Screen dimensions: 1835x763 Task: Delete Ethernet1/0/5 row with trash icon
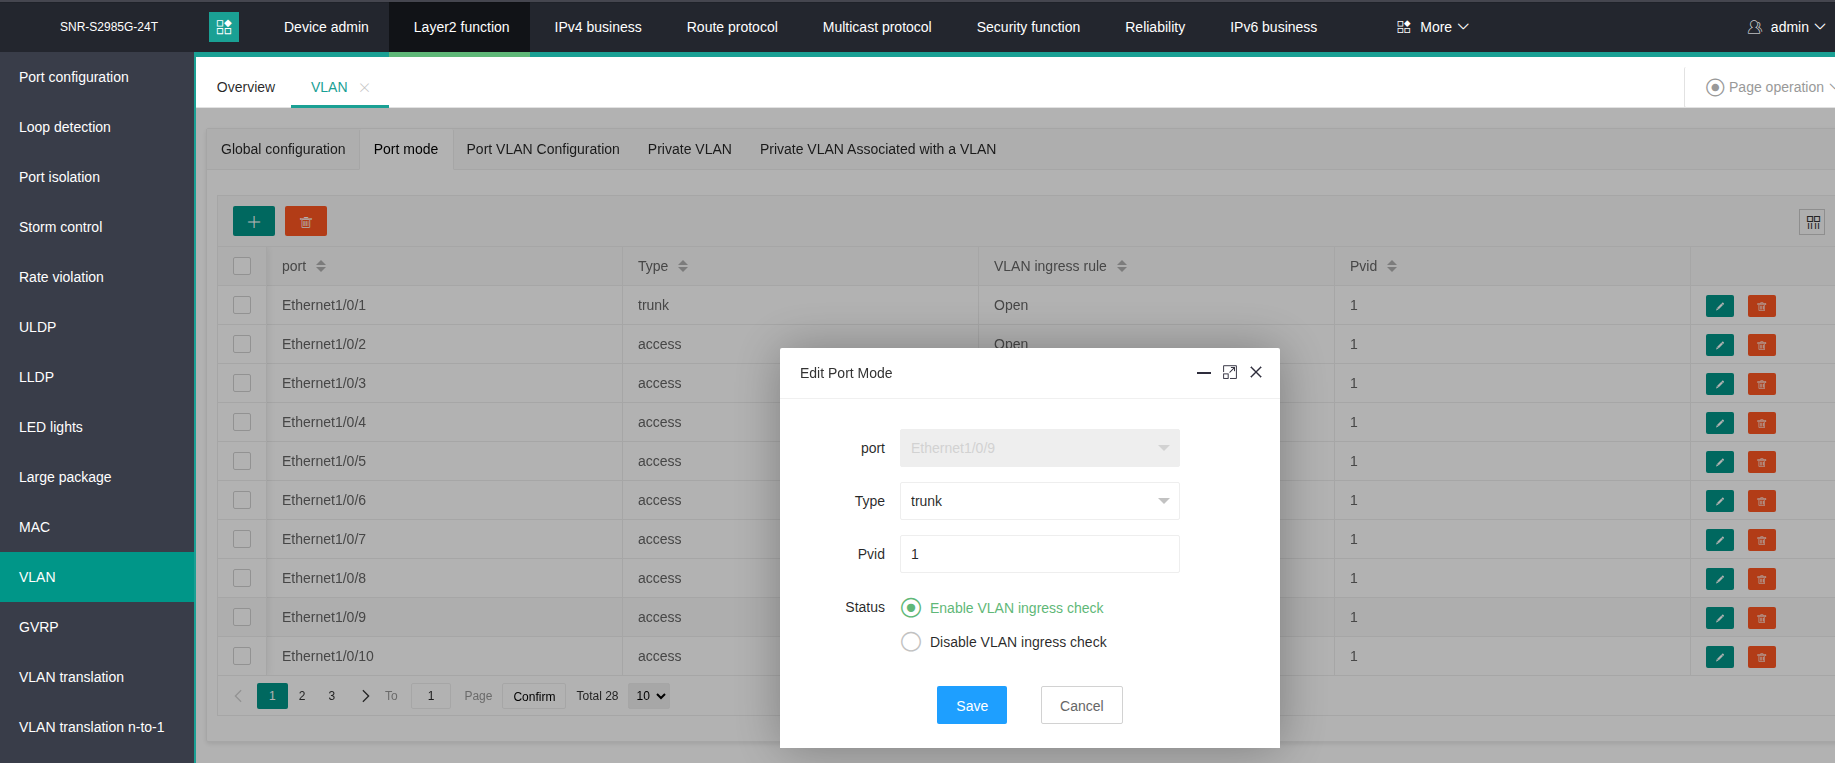point(1762,462)
